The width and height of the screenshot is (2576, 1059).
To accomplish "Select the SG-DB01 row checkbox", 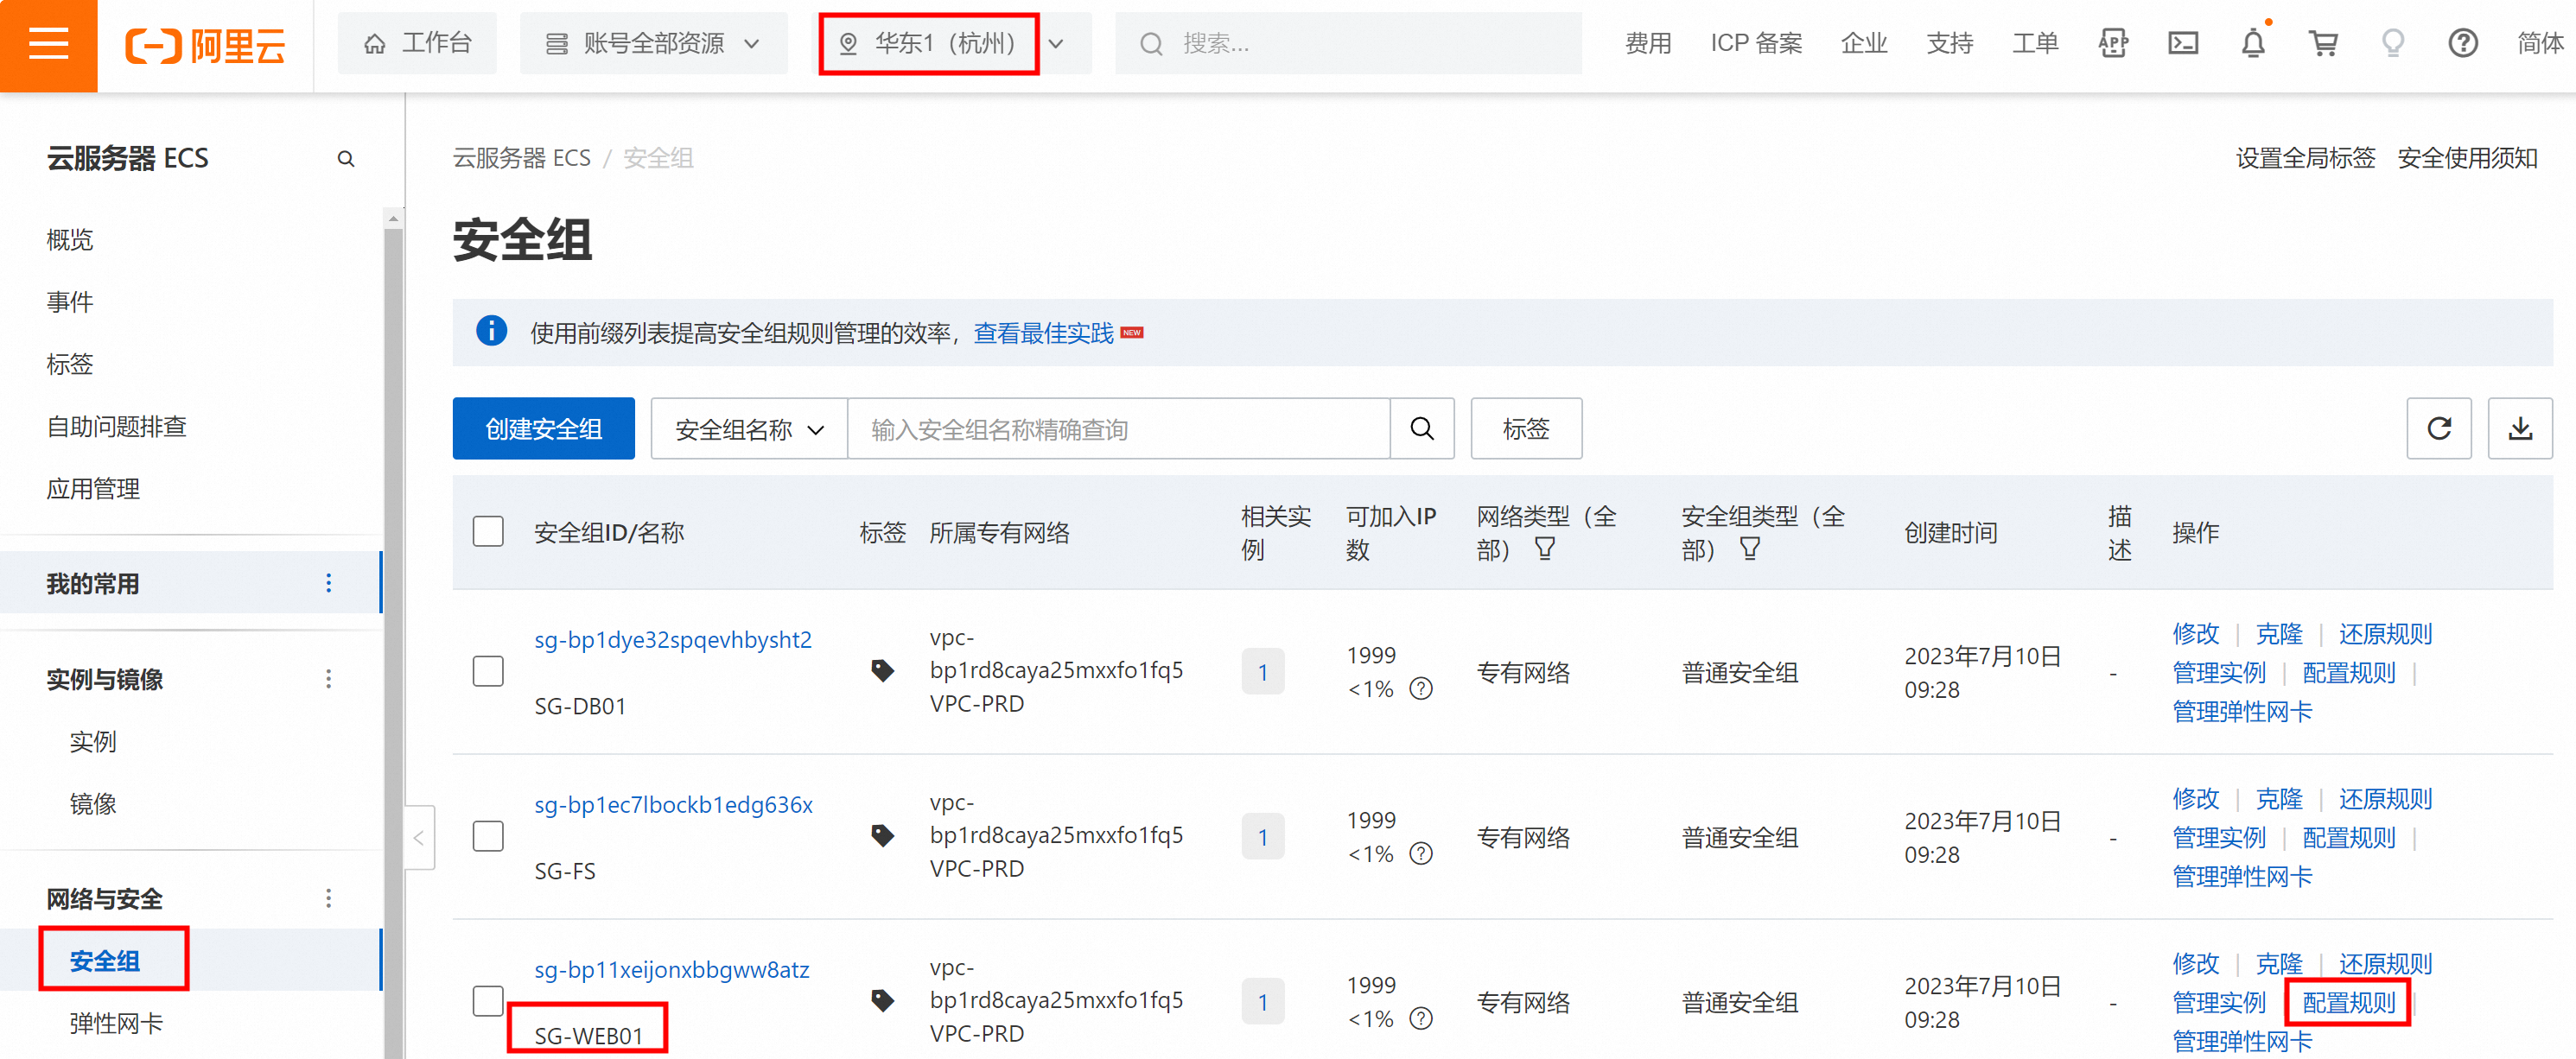I will click(x=488, y=671).
